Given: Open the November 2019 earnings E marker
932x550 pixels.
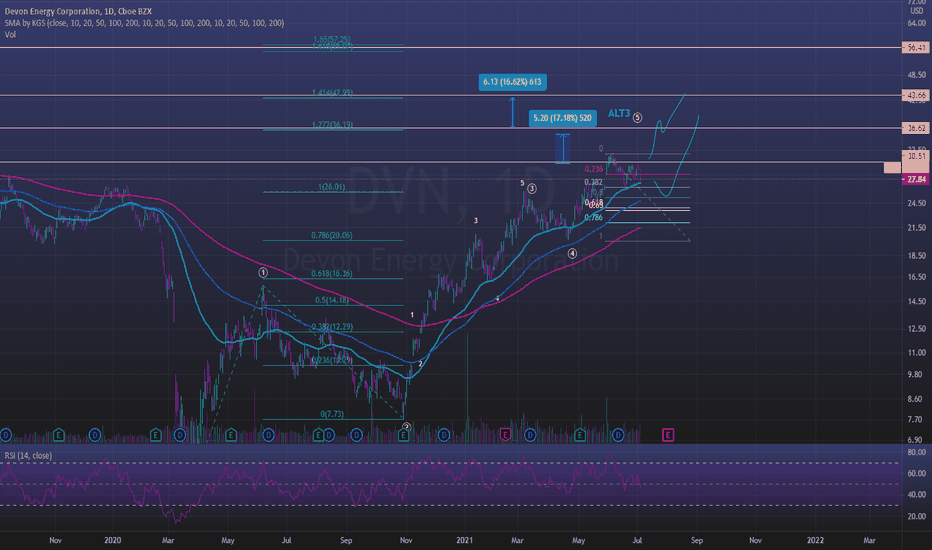Looking at the screenshot, I should pyautogui.click(x=58, y=435).
